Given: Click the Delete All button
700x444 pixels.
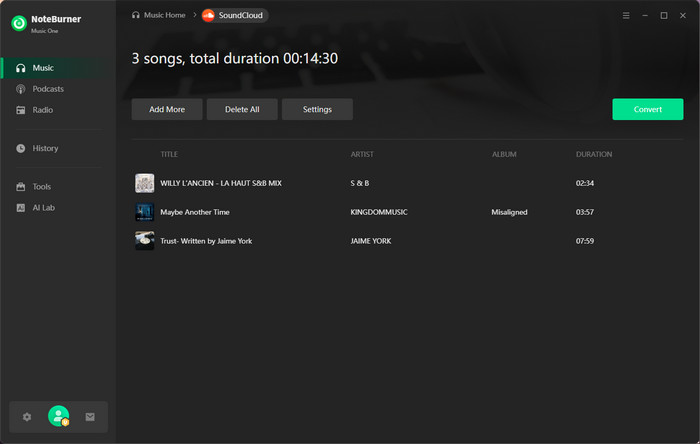Looking at the screenshot, I should [x=242, y=109].
